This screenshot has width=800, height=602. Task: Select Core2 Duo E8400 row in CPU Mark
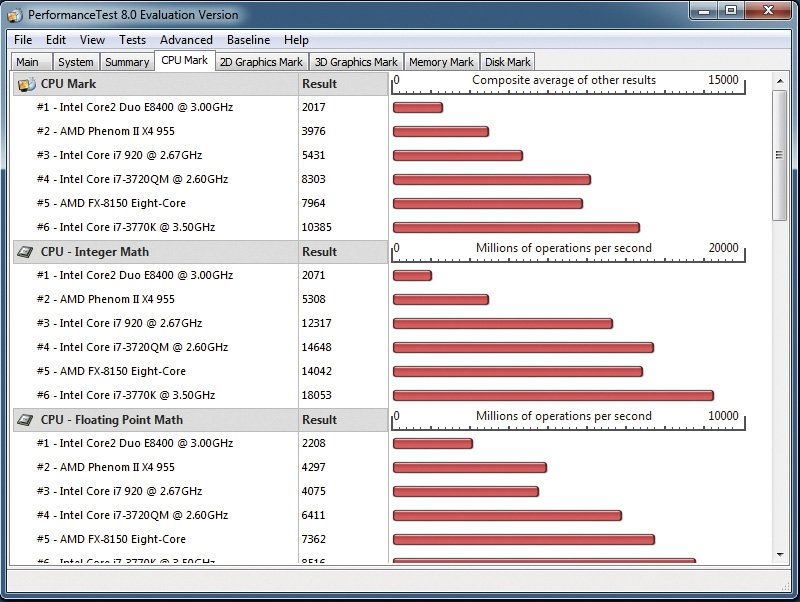click(135, 107)
